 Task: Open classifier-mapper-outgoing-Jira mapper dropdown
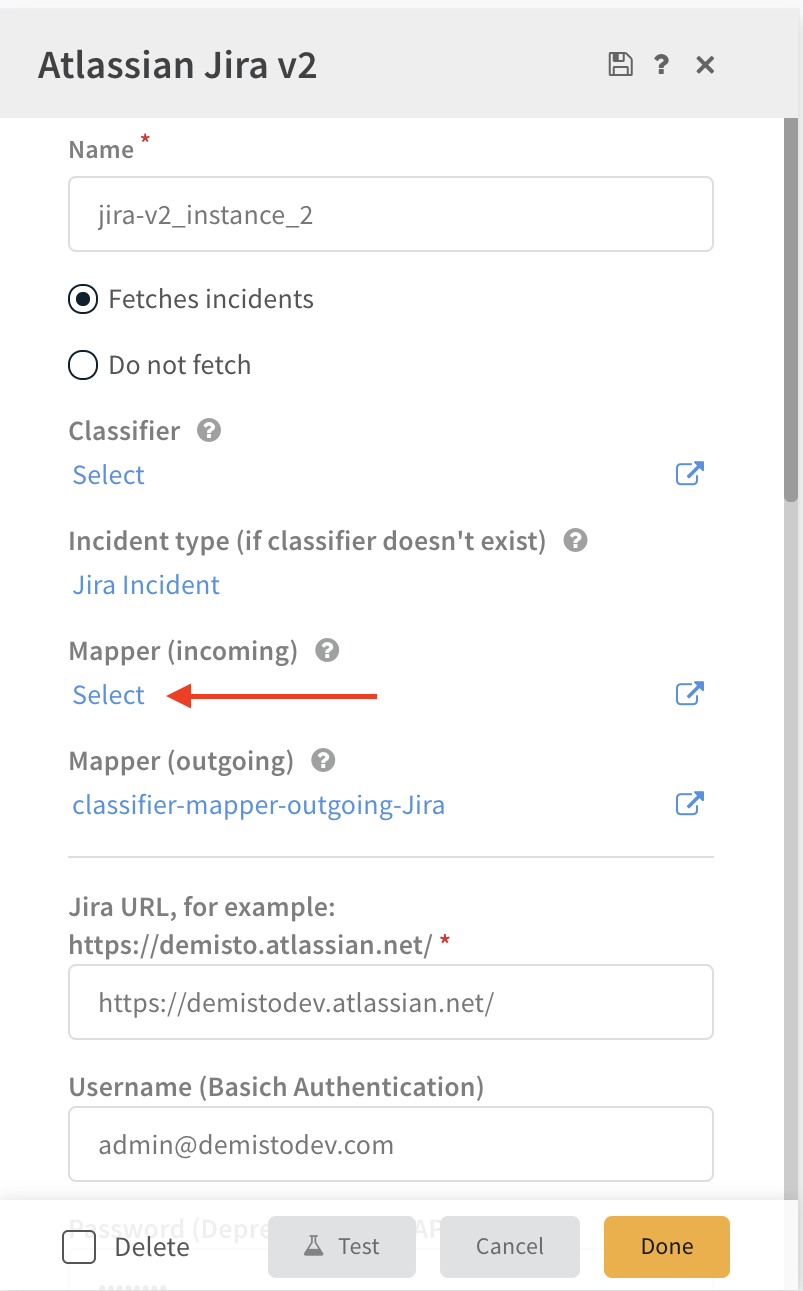(258, 805)
